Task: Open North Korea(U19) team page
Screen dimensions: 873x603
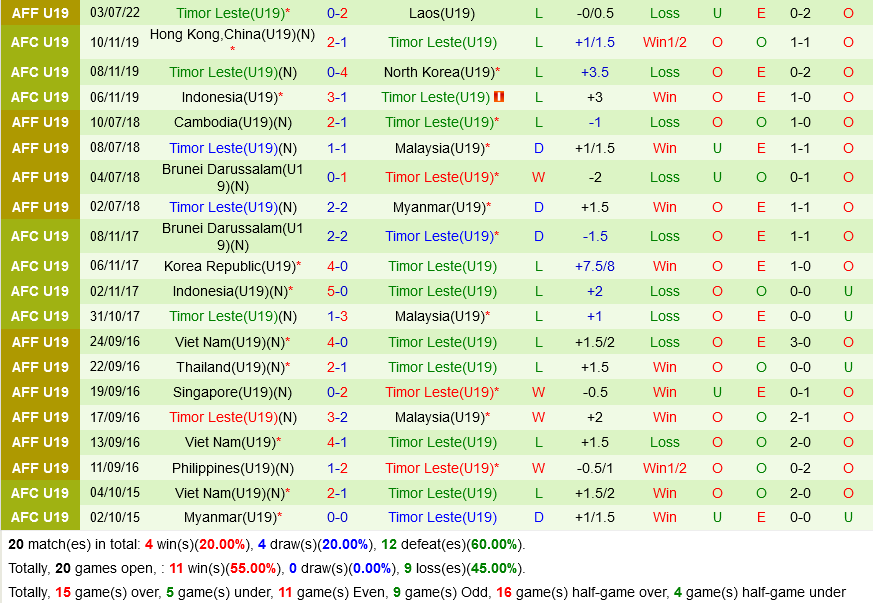Action: [x=439, y=72]
